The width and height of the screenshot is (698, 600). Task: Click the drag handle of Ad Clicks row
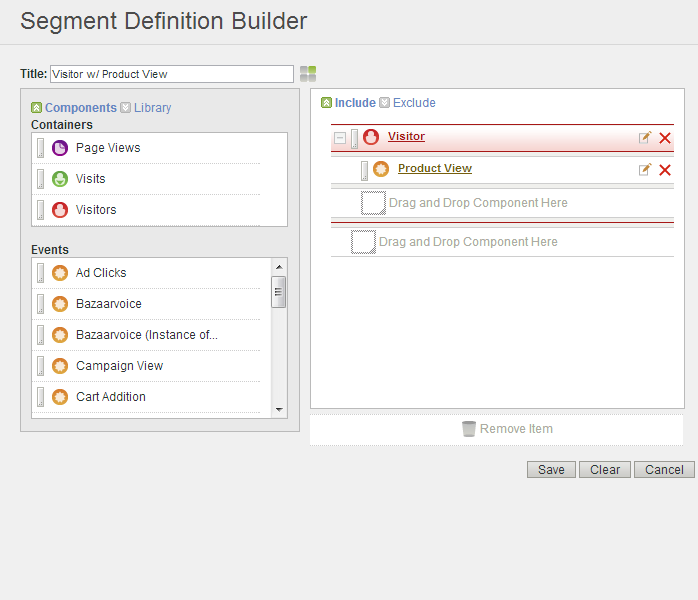[x=41, y=273]
